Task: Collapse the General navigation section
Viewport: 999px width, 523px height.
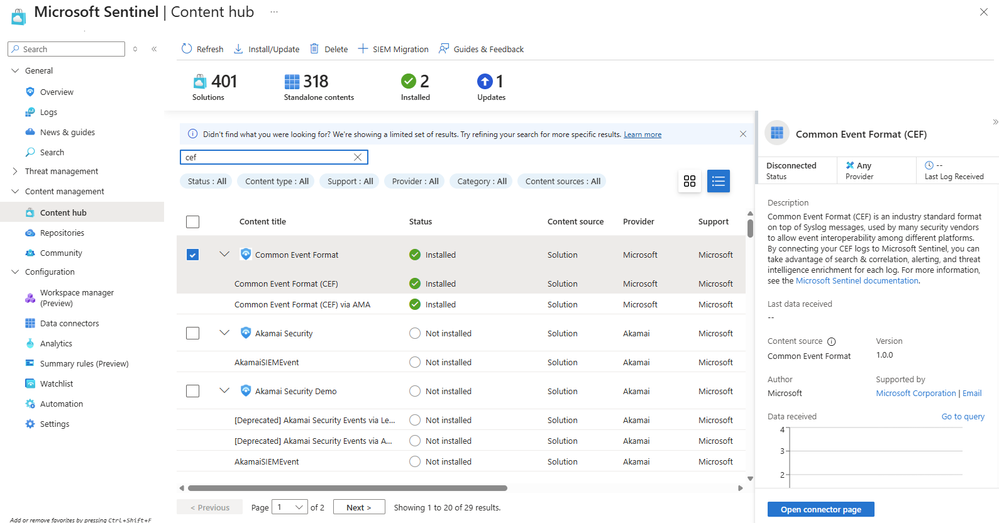Action: click(x=15, y=71)
